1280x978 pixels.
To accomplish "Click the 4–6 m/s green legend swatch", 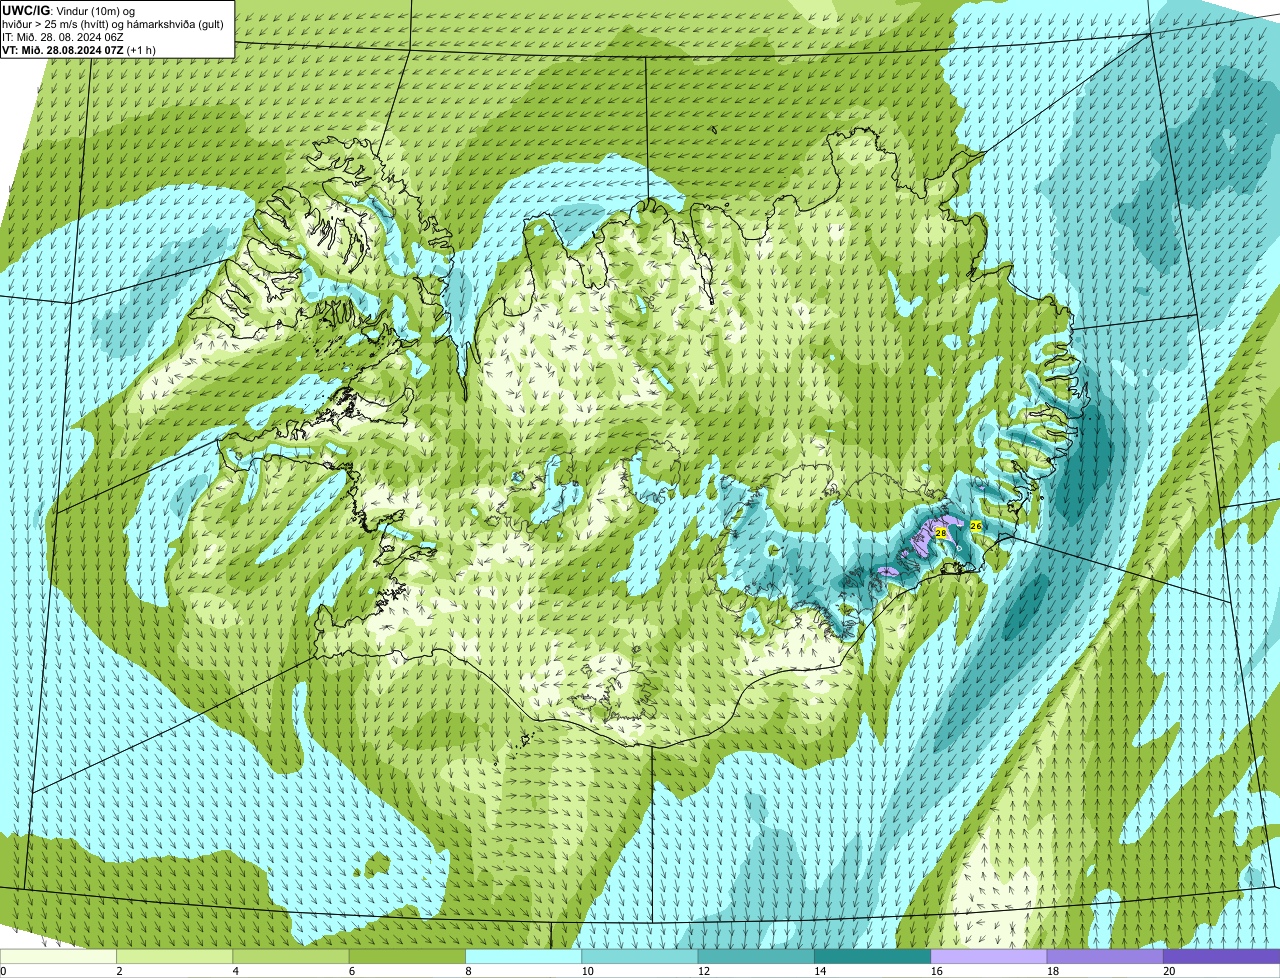I will pos(291,957).
